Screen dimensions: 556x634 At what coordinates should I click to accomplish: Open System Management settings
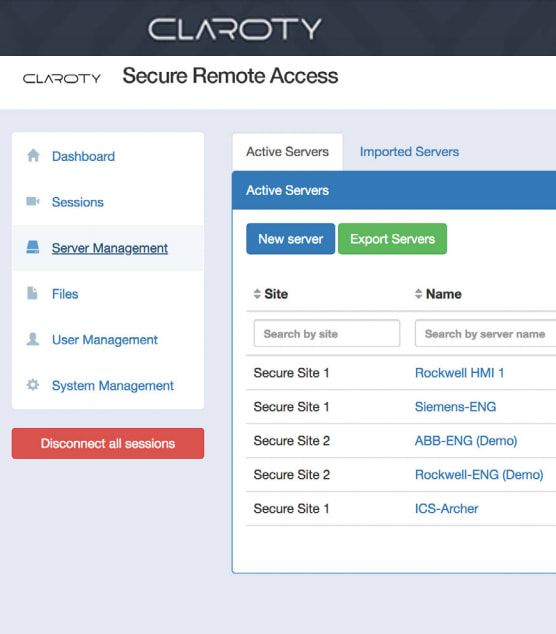[113, 385]
